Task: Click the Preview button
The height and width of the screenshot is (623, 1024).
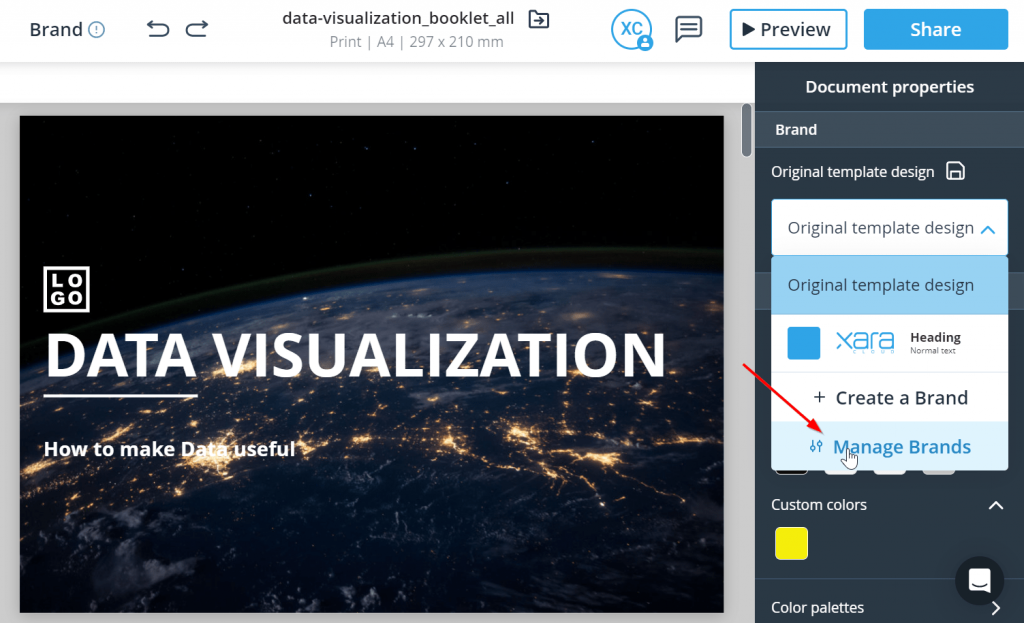Action: (788, 29)
